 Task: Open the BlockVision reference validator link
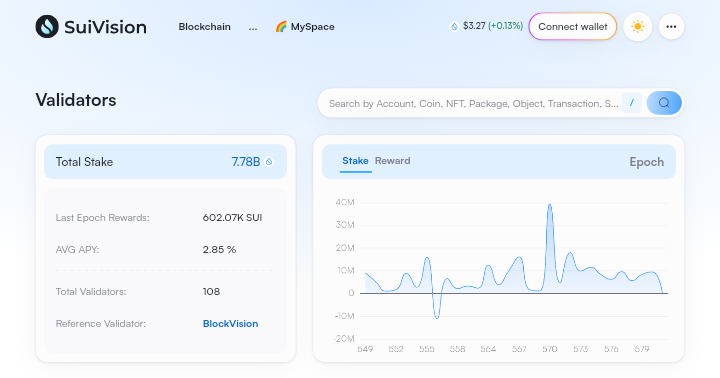coord(231,323)
